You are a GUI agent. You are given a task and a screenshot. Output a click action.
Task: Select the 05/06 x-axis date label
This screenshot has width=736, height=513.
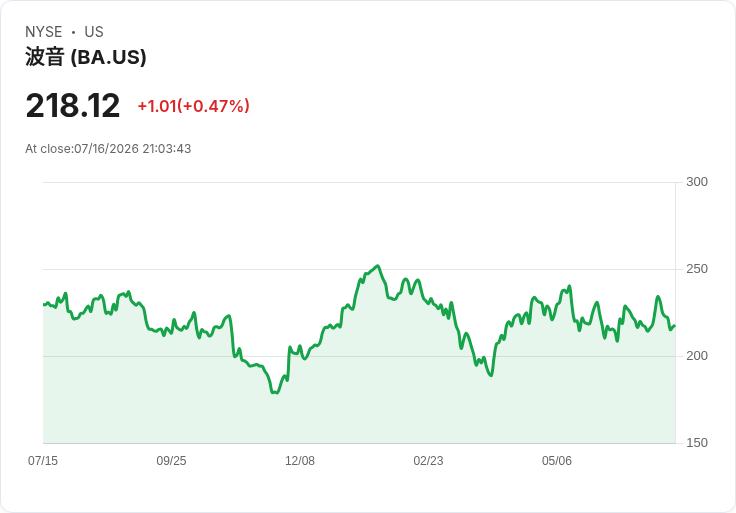coord(557,461)
